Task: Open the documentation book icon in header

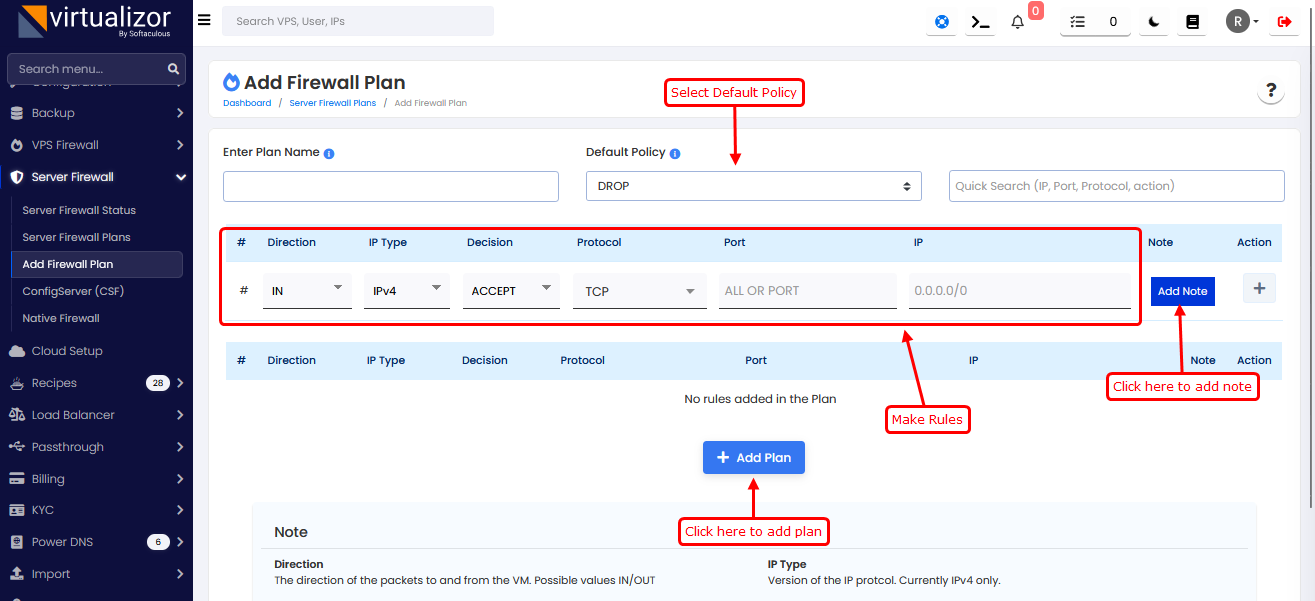Action: coord(1192,22)
